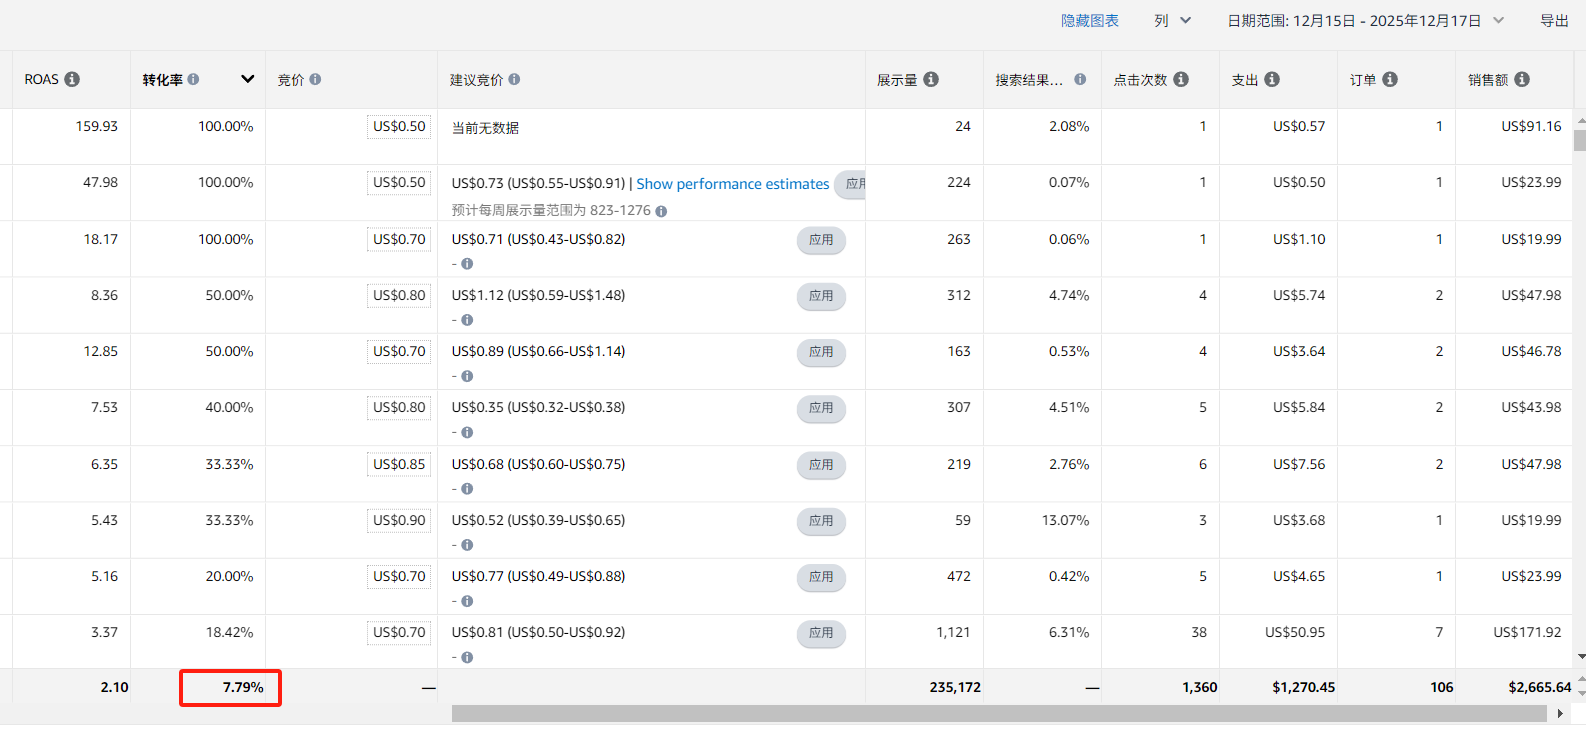Expand the 列 columns dropdown

1172,21
